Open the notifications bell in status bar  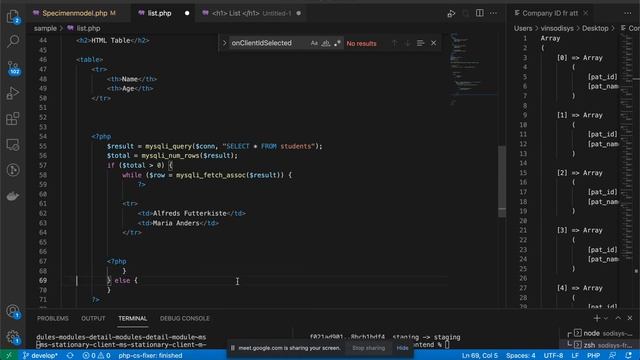pyautogui.click(x=629, y=356)
